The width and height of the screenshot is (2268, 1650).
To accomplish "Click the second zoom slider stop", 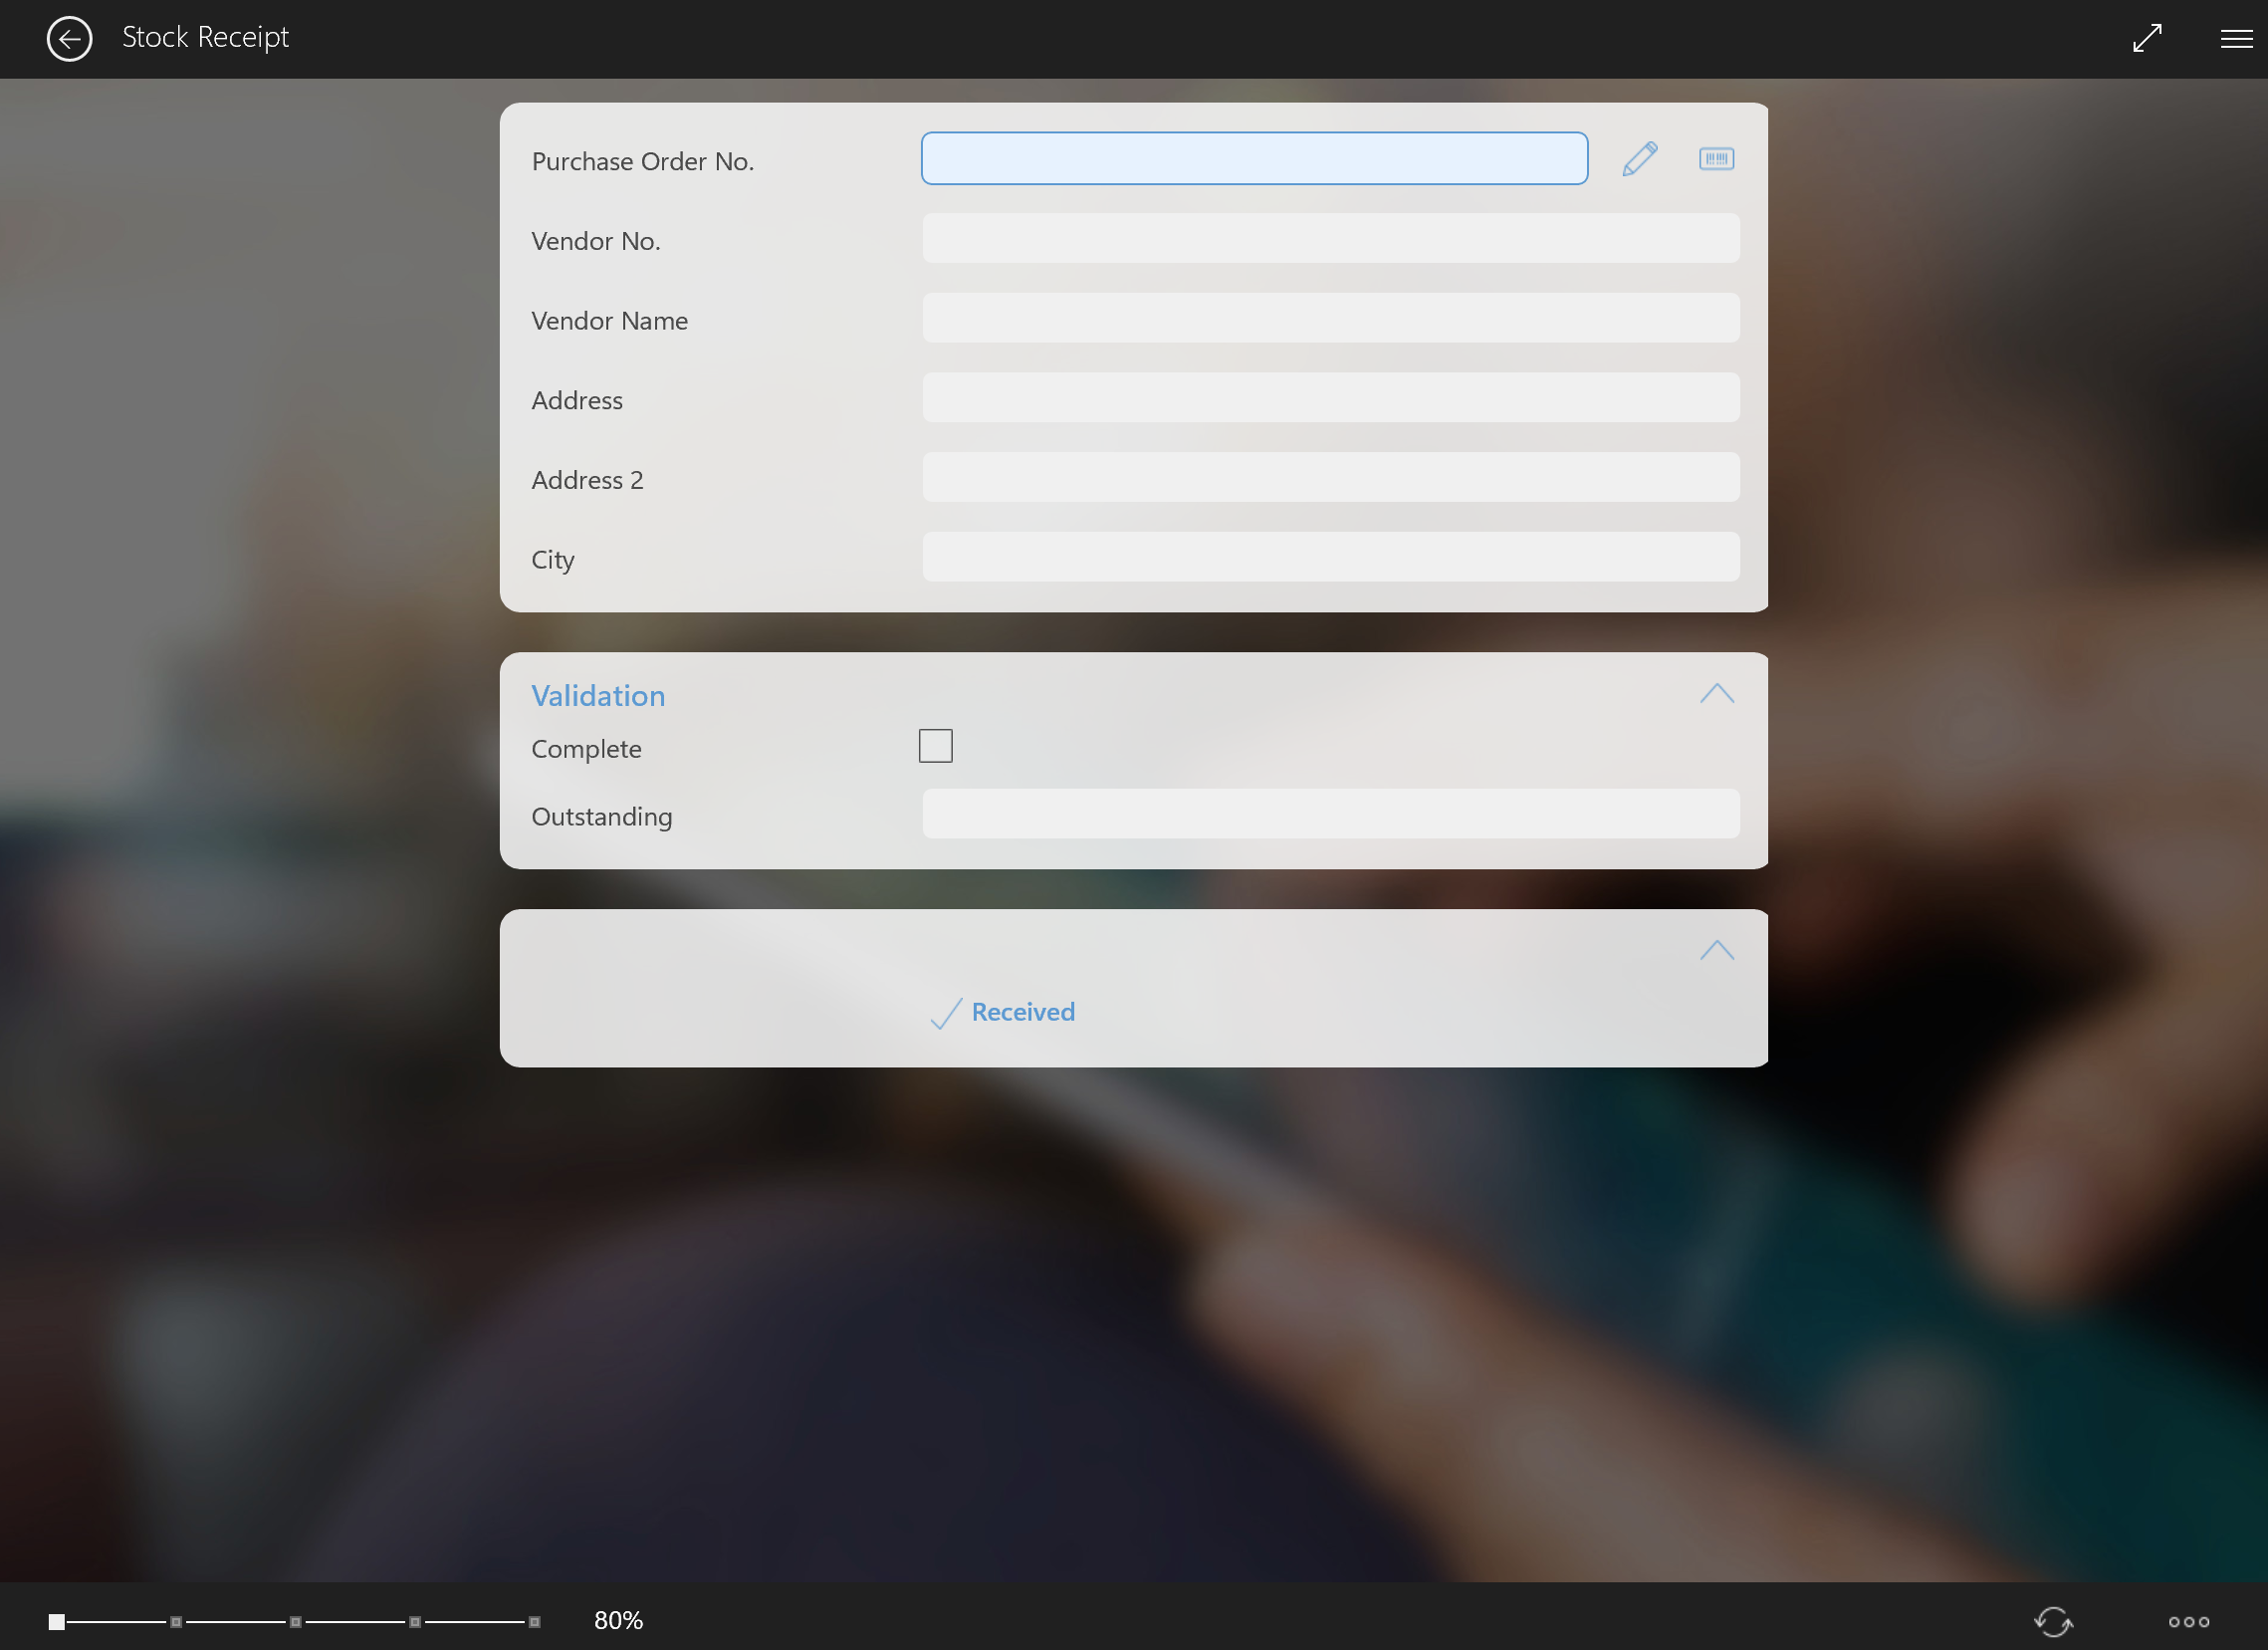I will tap(176, 1621).
